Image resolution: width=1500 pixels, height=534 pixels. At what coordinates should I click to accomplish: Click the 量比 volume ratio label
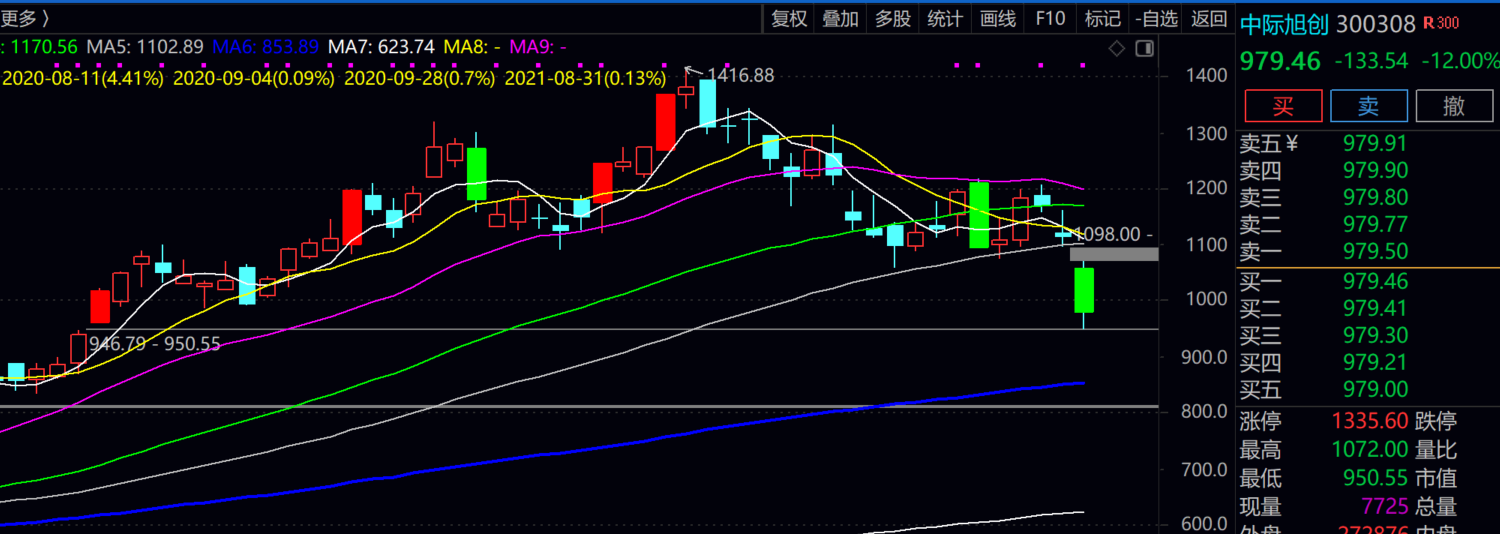pos(1437,451)
